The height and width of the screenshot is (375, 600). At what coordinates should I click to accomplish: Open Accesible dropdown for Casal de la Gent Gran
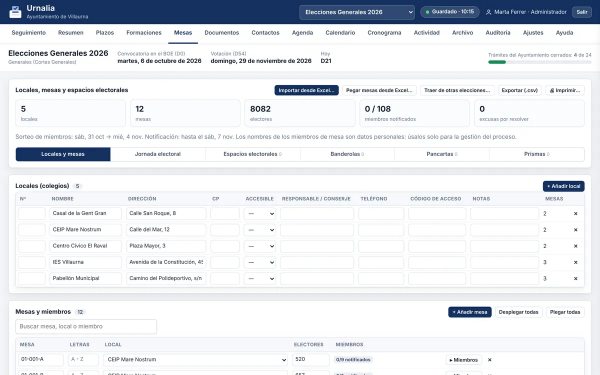(260, 214)
